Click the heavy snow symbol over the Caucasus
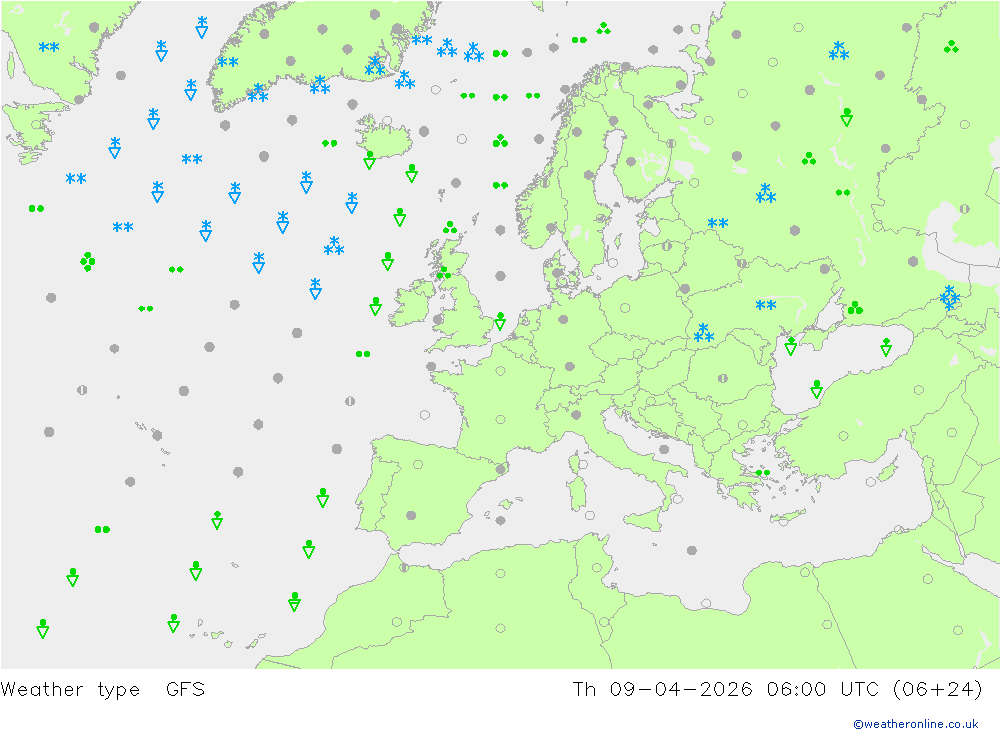1000x733 pixels. click(x=950, y=298)
